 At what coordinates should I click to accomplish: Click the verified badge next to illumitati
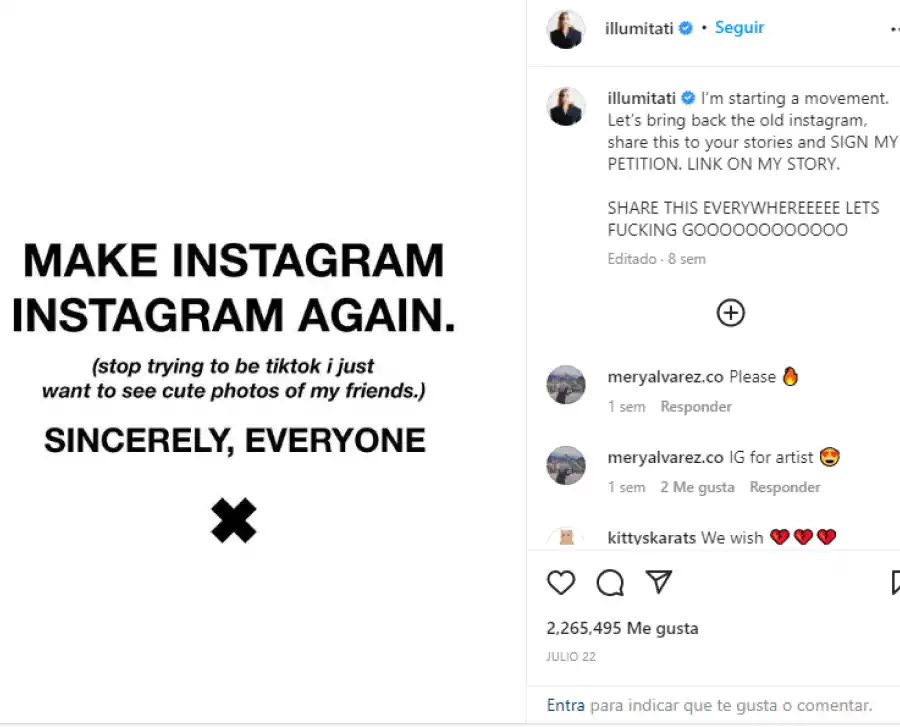point(687,28)
